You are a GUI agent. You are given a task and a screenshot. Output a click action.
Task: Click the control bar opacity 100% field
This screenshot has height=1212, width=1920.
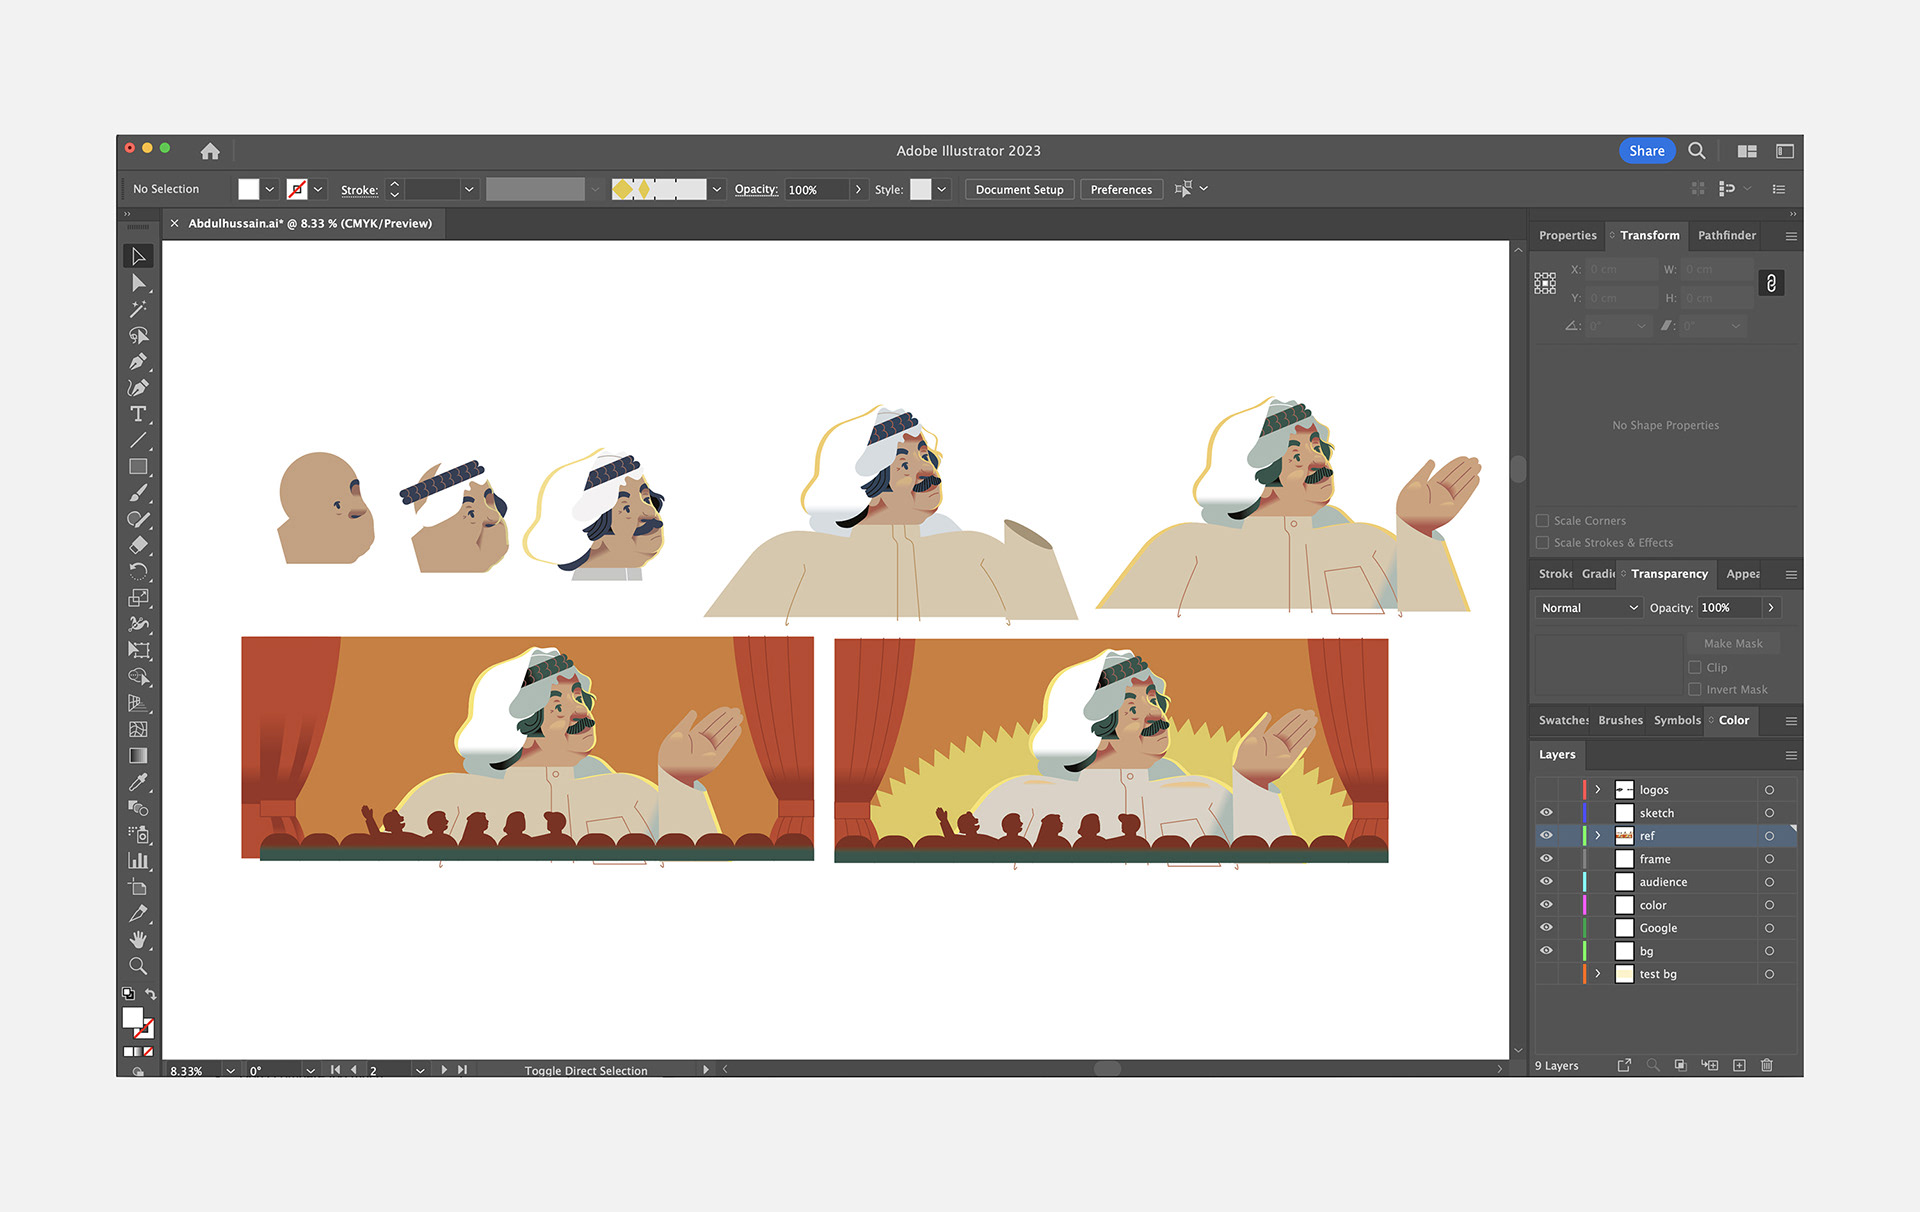pyautogui.click(x=816, y=189)
